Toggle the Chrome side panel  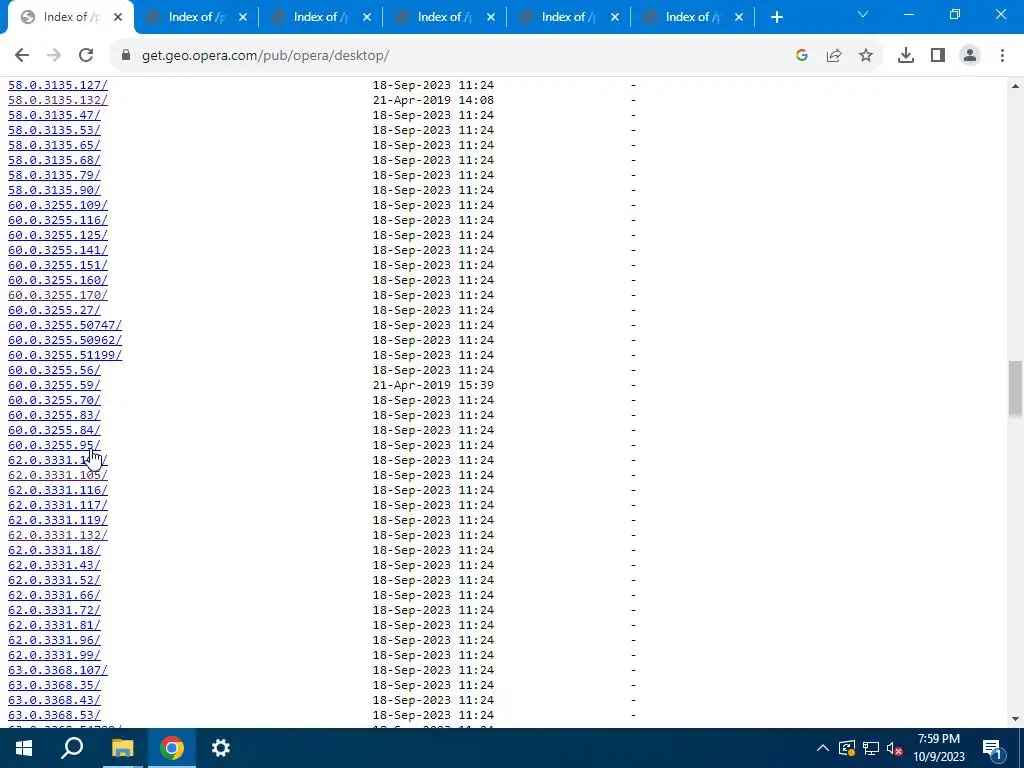click(938, 56)
